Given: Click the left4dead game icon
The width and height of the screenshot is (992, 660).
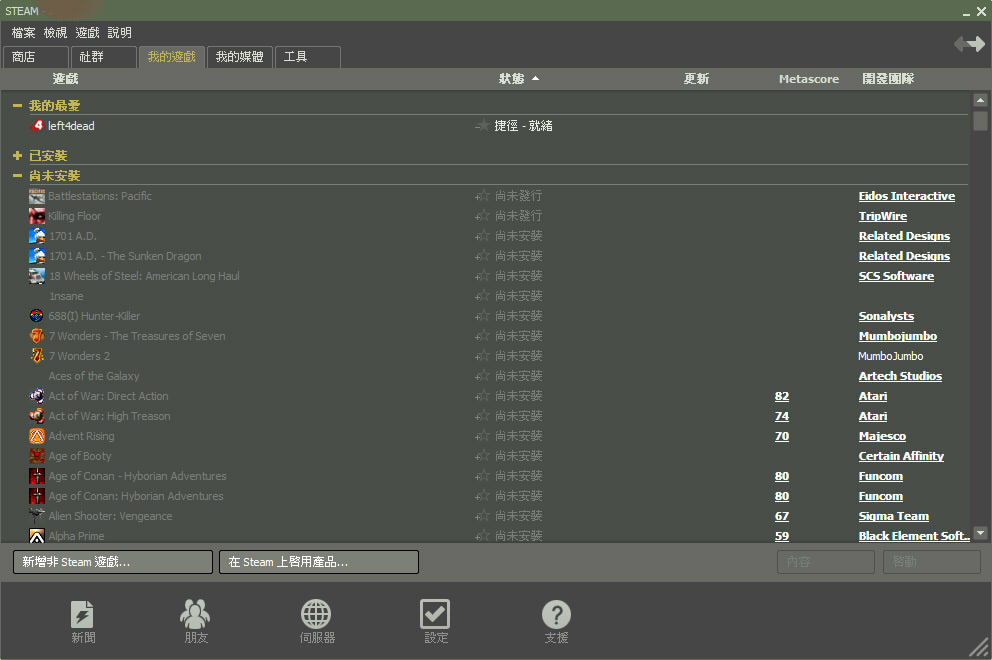Looking at the screenshot, I should (38, 126).
